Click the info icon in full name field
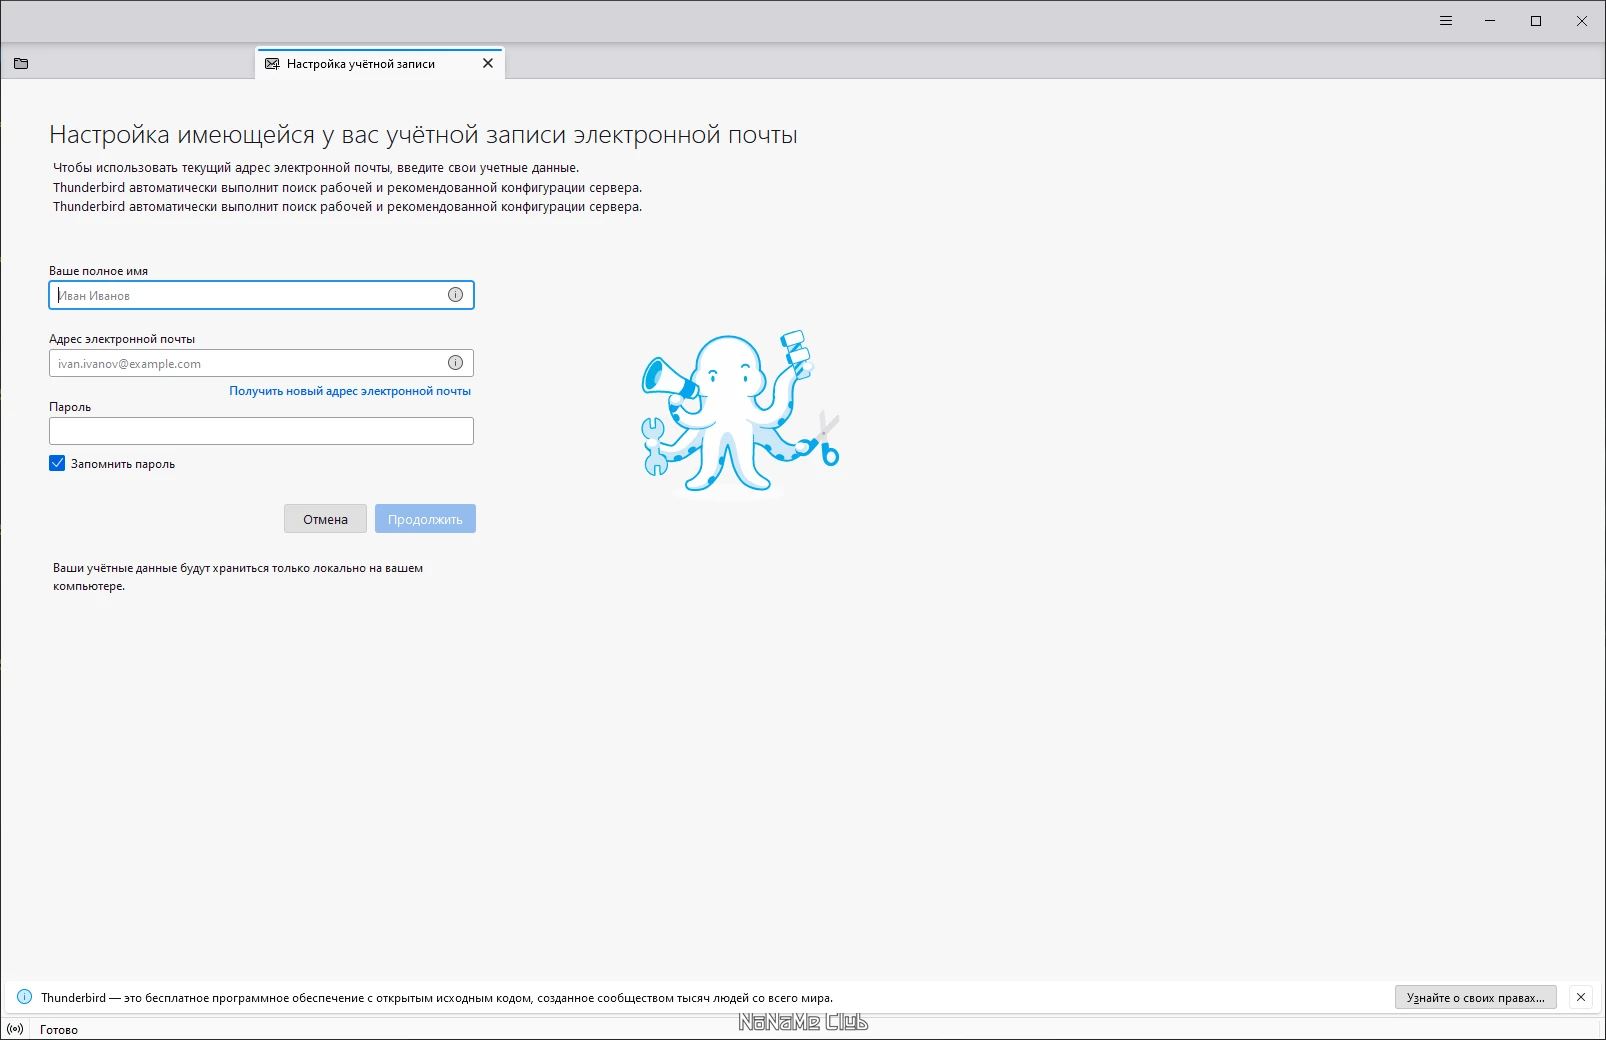The height and width of the screenshot is (1040, 1606). click(x=455, y=295)
